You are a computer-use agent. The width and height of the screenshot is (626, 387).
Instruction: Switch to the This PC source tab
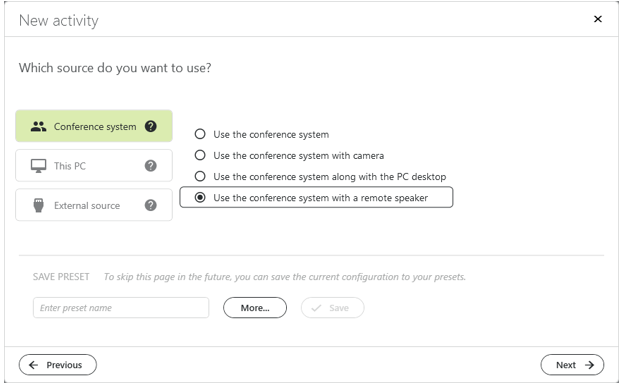[x=94, y=166]
